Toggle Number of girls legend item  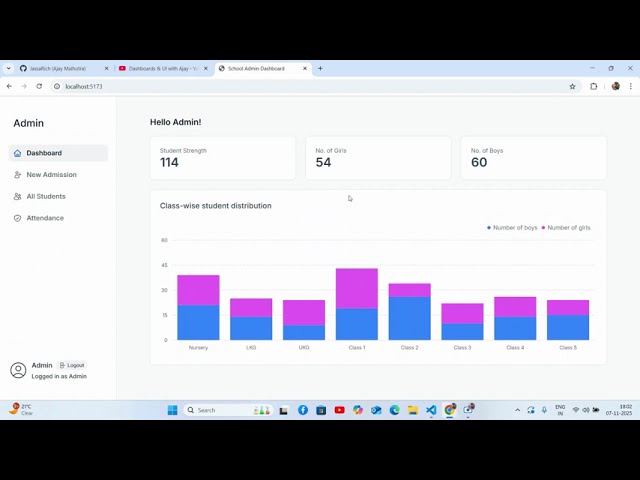coord(566,228)
